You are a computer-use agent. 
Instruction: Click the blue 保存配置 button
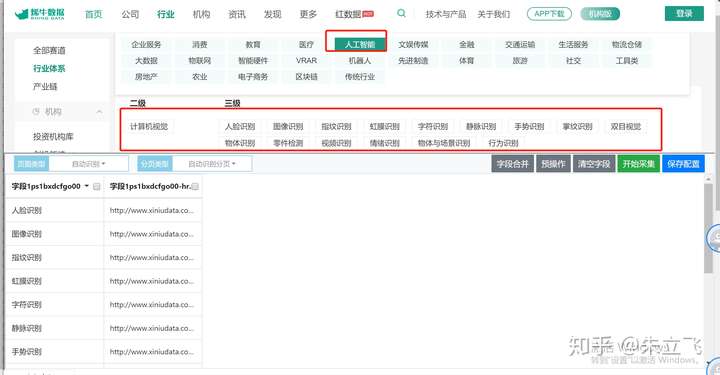(683, 164)
